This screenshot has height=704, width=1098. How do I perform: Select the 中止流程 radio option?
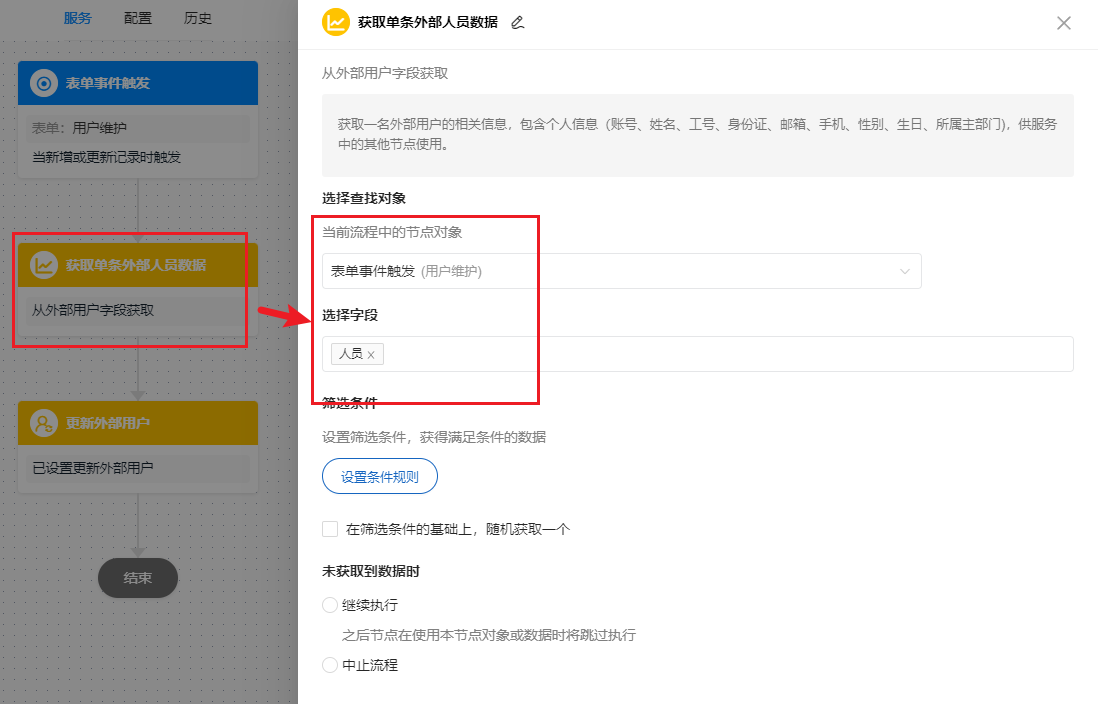(x=330, y=664)
